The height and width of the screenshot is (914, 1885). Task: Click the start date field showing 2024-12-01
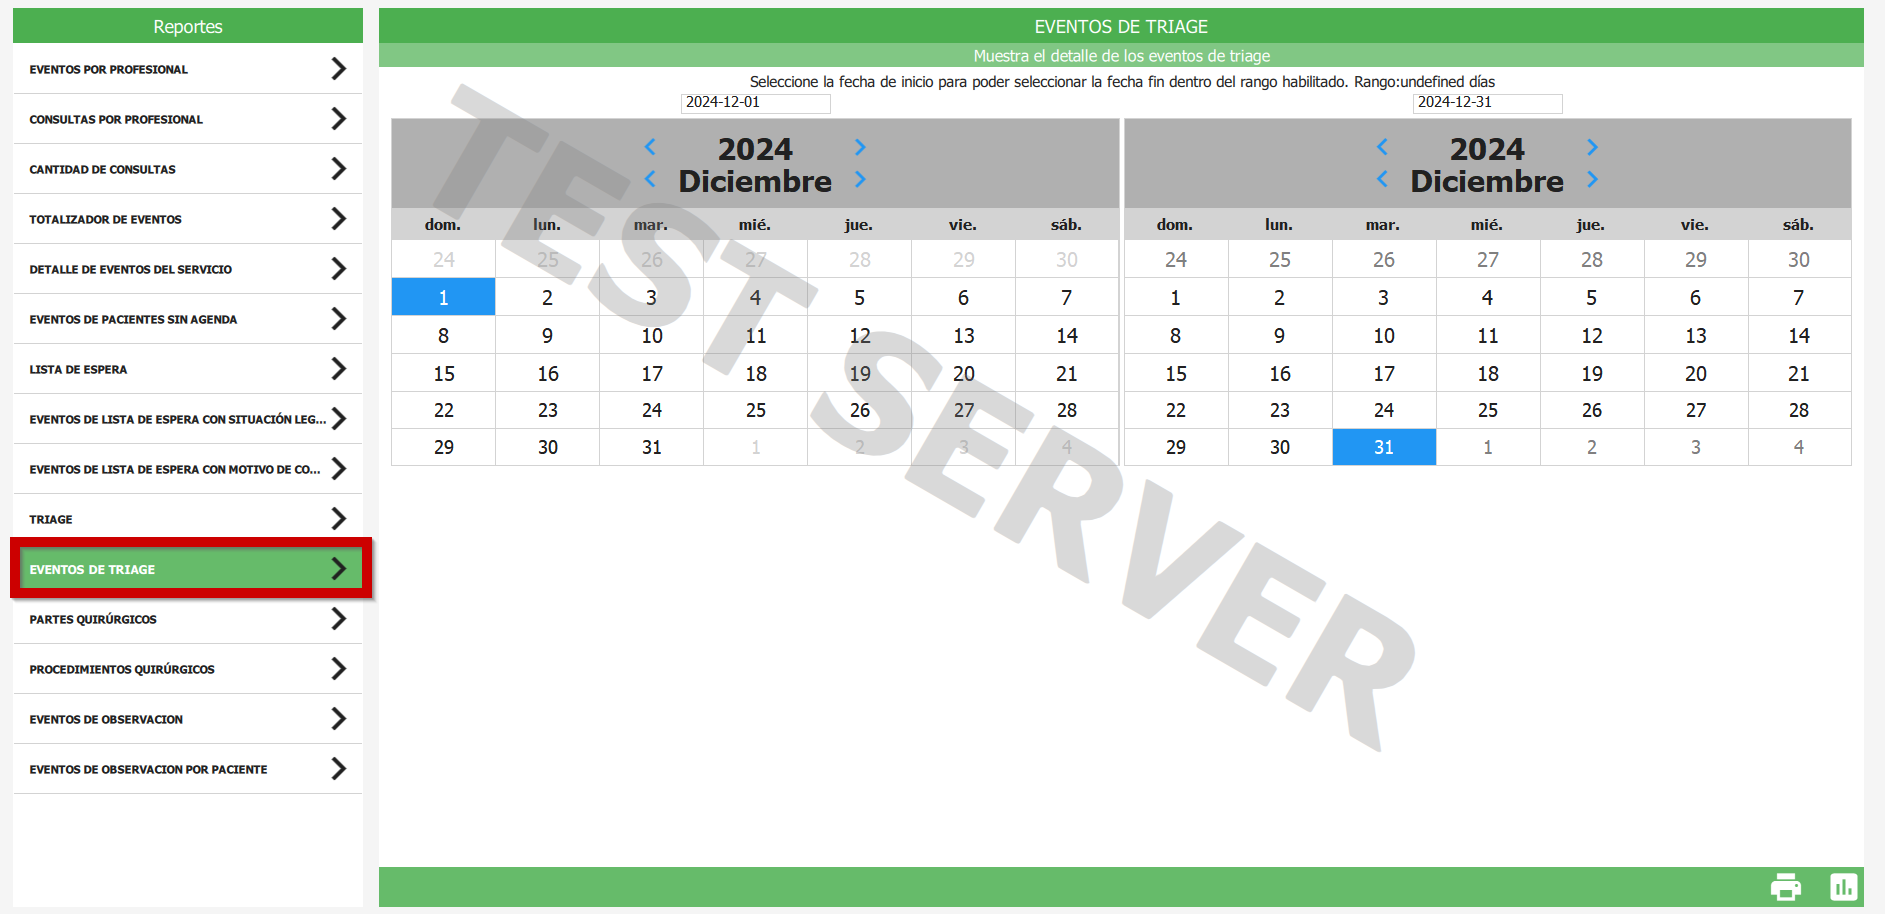click(755, 103)
